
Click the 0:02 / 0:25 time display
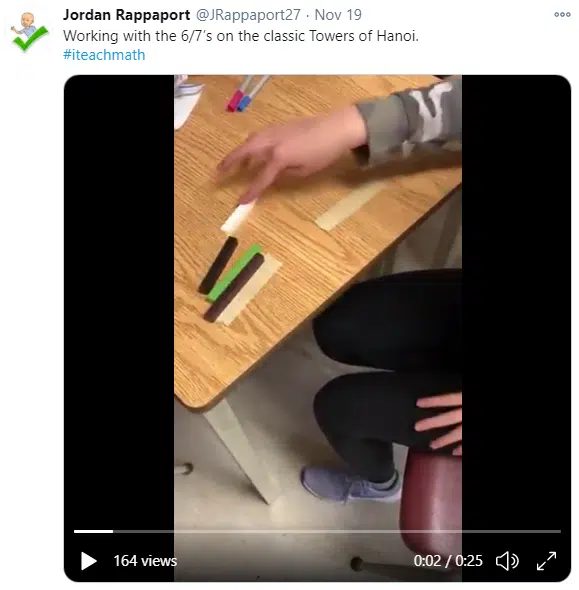448,561
